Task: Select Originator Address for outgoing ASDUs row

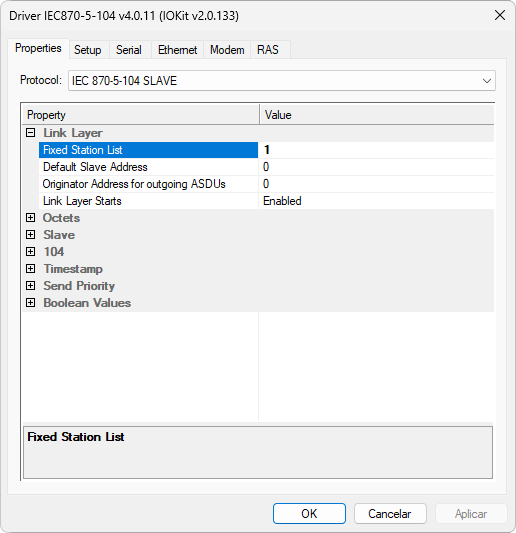Action: click(x=149, y=184)
